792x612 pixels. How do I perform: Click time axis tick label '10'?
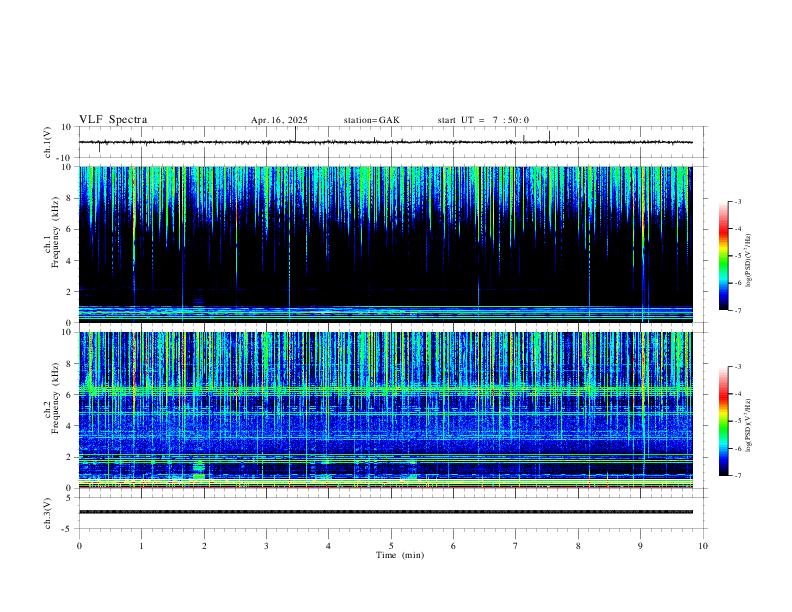click(703, 546)
